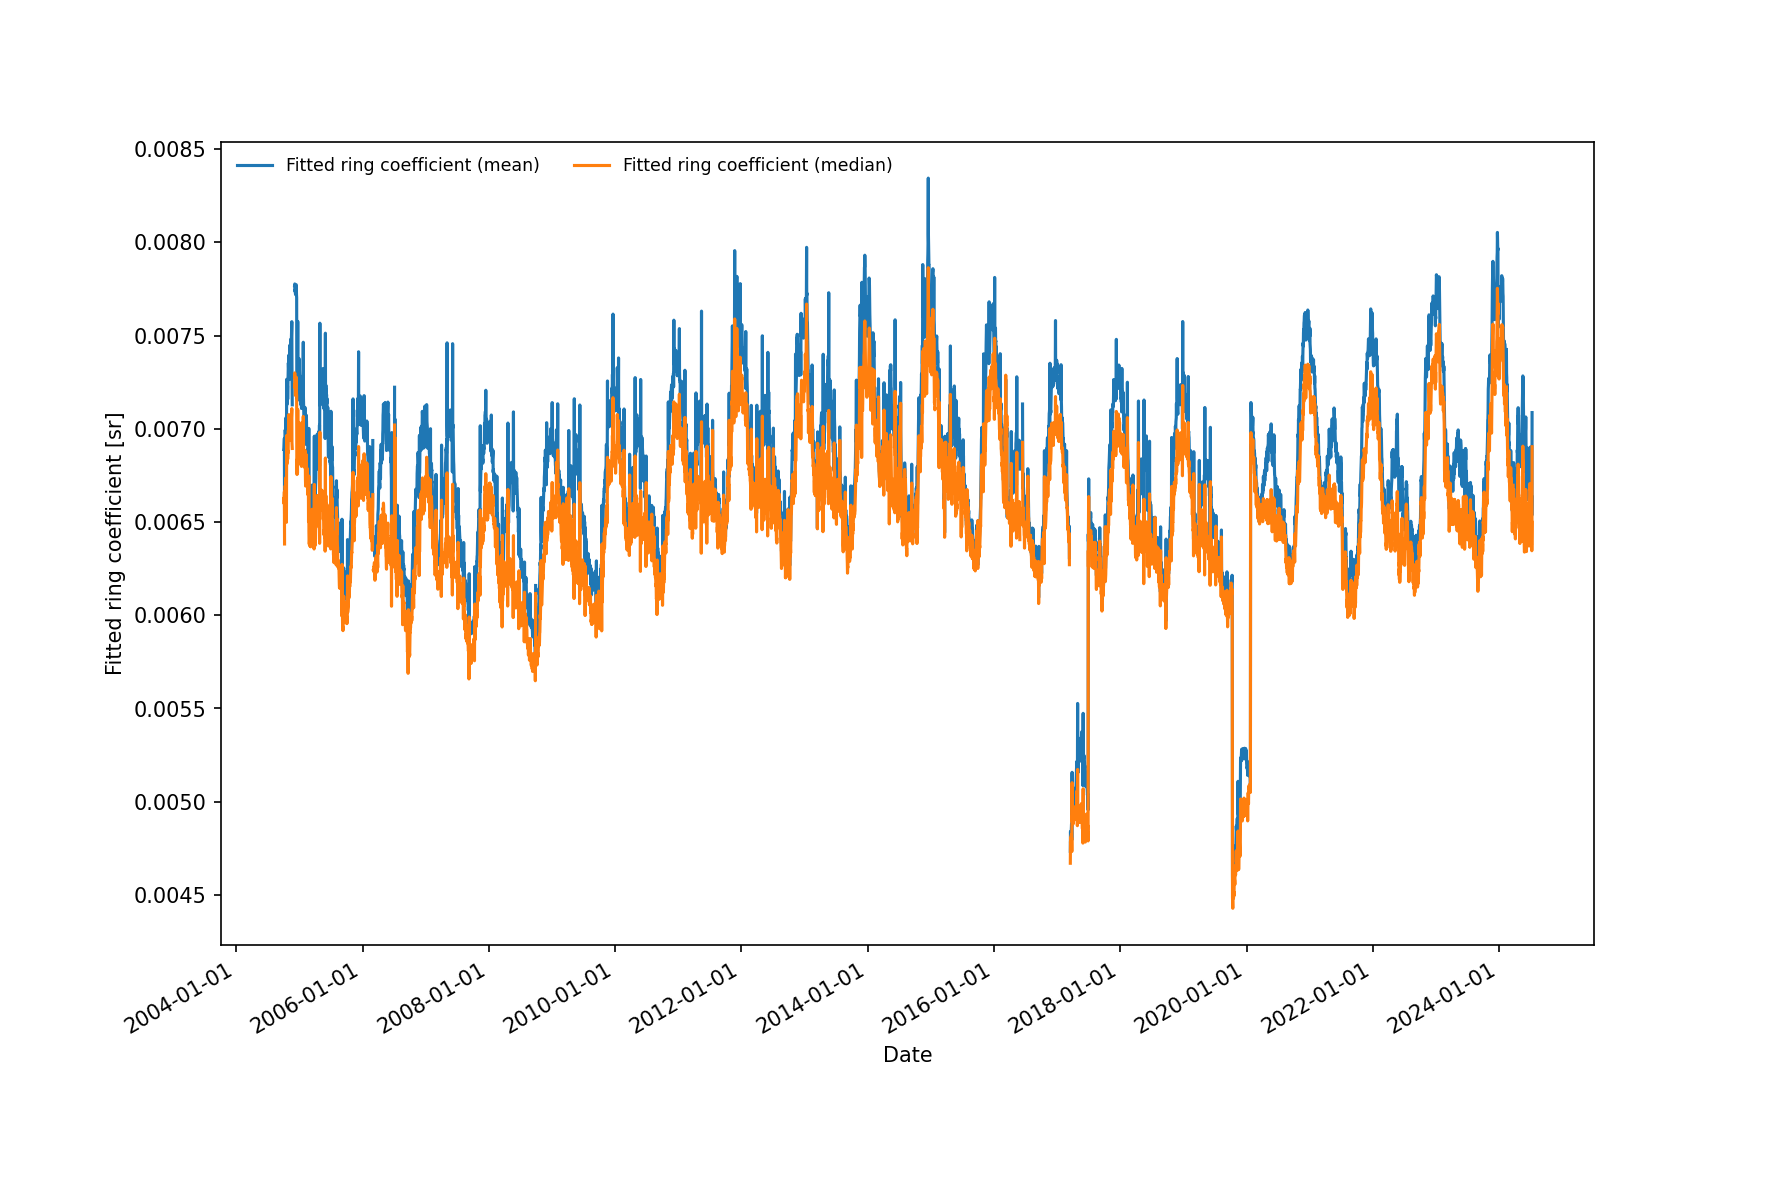Click the blue mean legend line sample

click(x=255, y=165)
